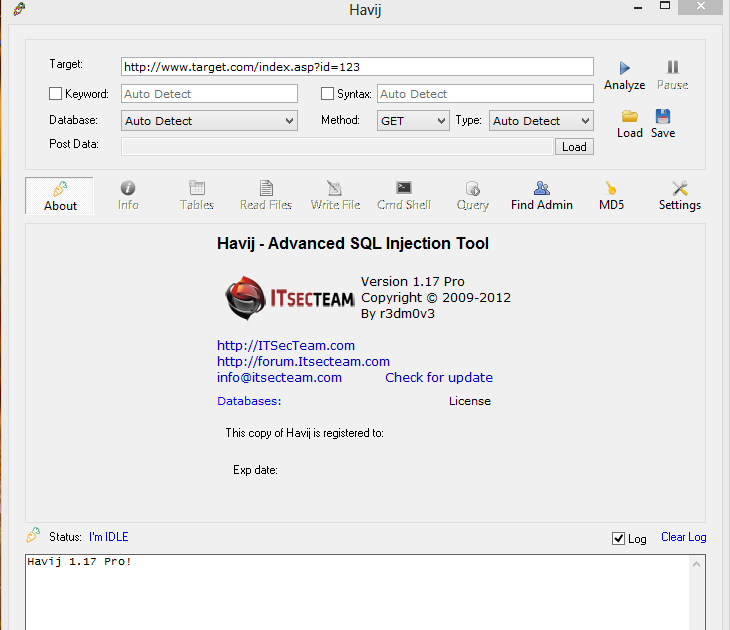The image size is (730, 630).
Task: Click the I'm IDLE status text
Action: (108, 537)
